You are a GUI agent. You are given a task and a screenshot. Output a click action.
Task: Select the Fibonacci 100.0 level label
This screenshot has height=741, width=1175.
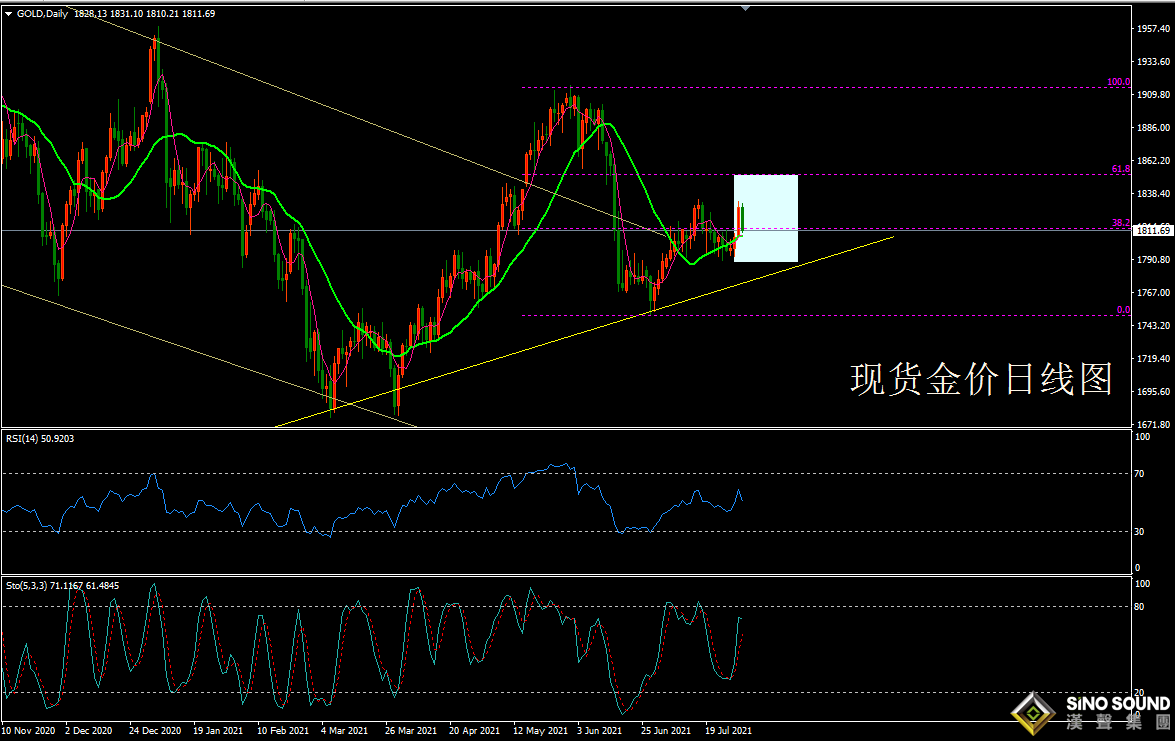point(1119,82)
